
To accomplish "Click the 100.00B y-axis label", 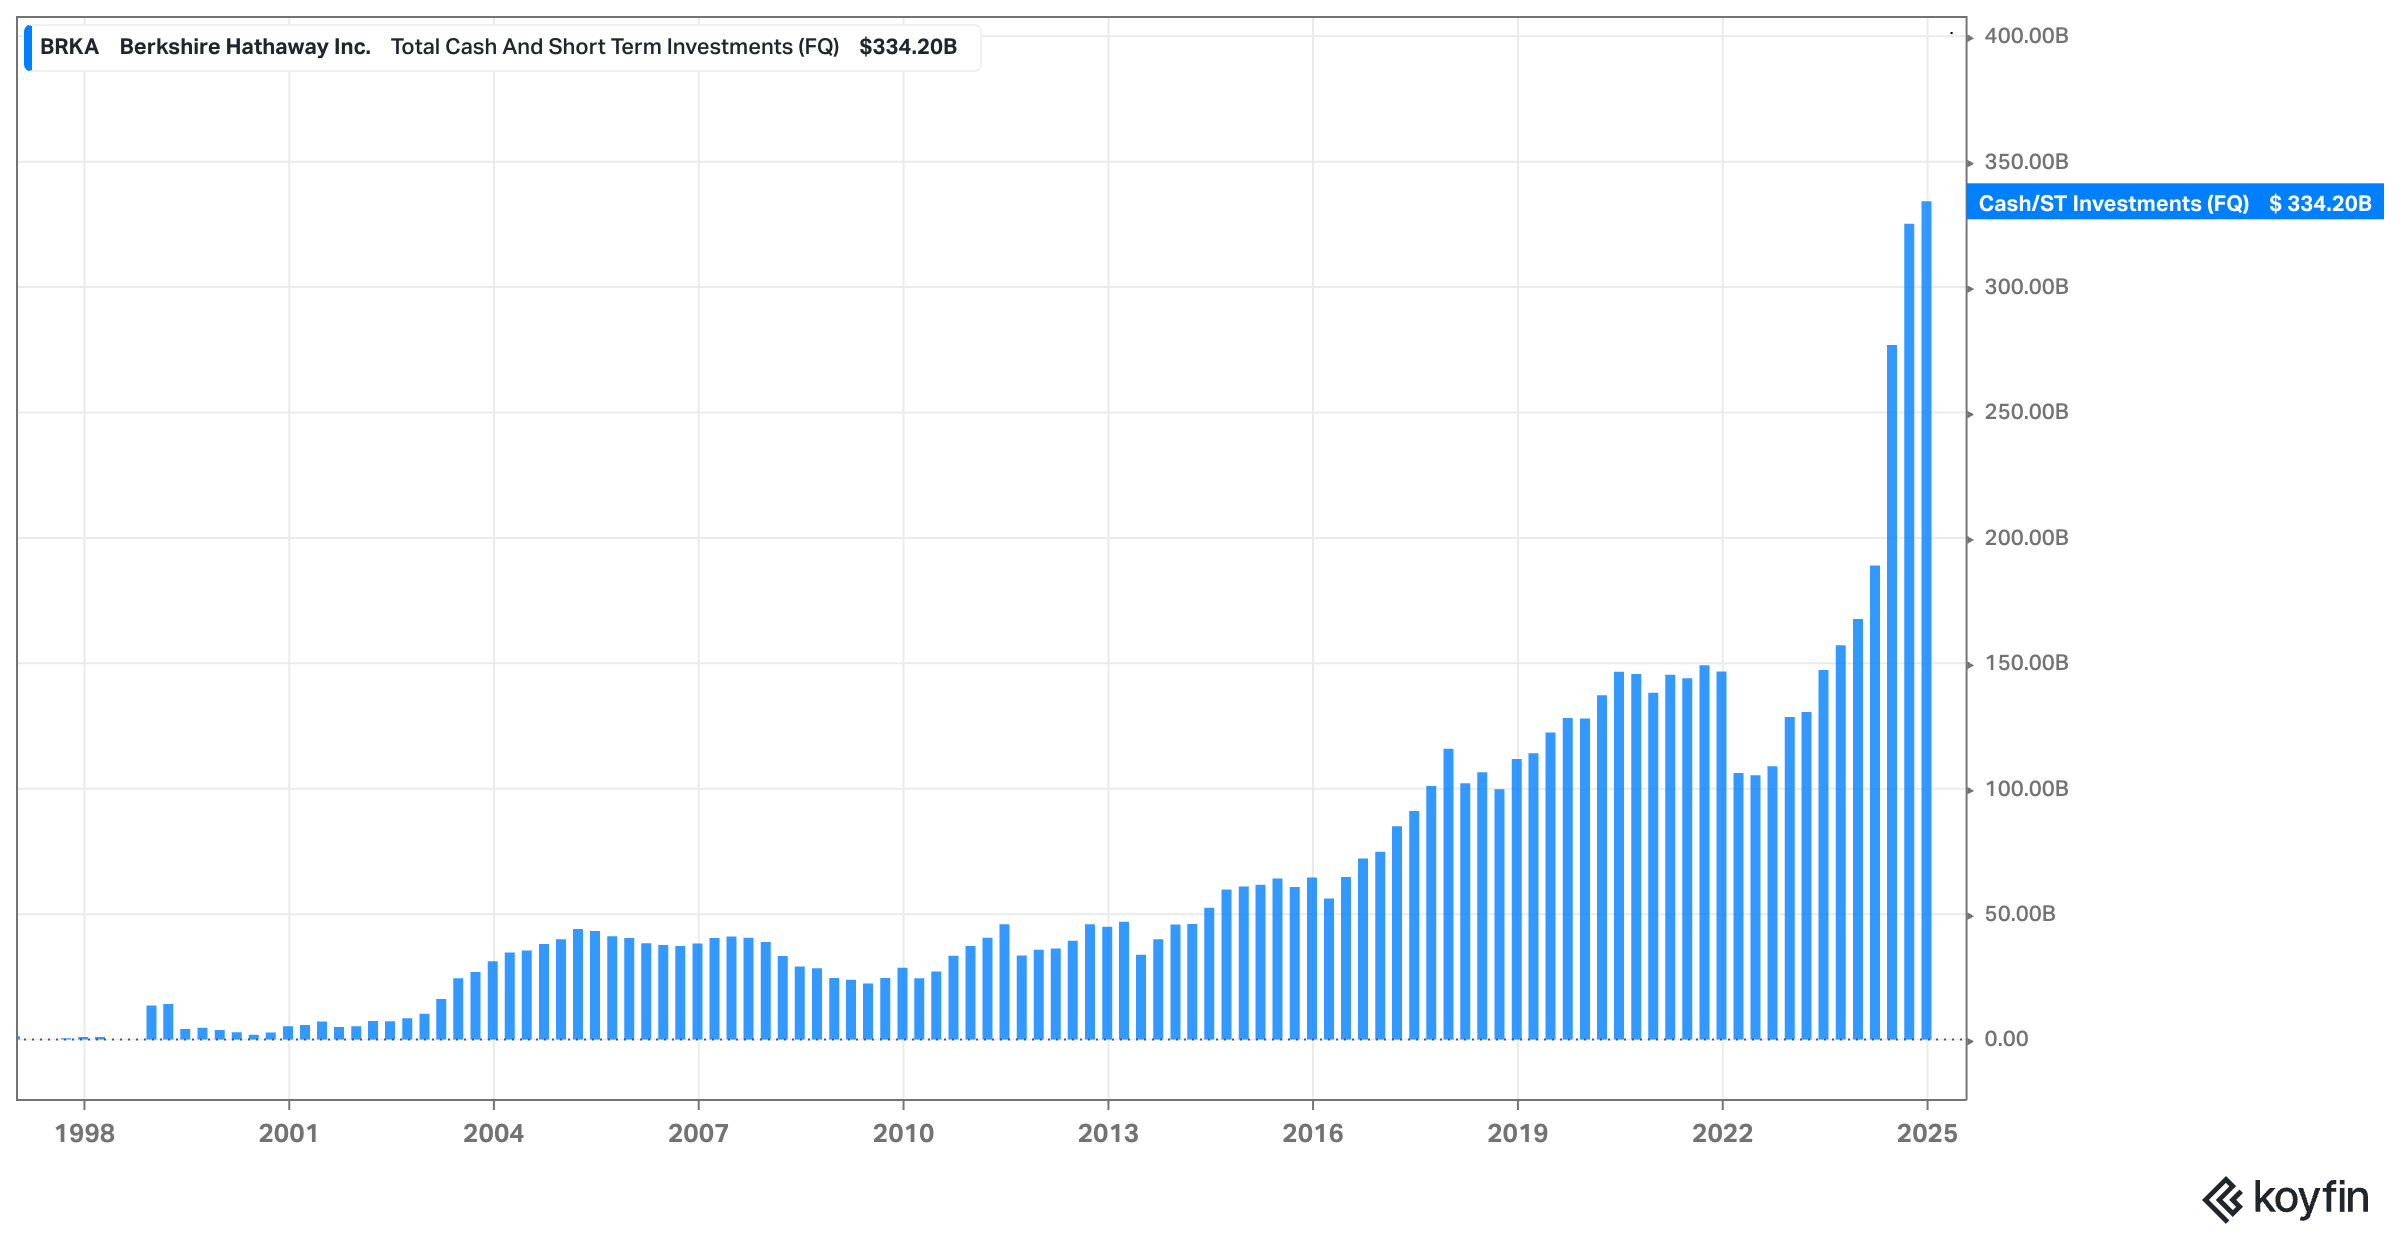I will point(2026,789).
